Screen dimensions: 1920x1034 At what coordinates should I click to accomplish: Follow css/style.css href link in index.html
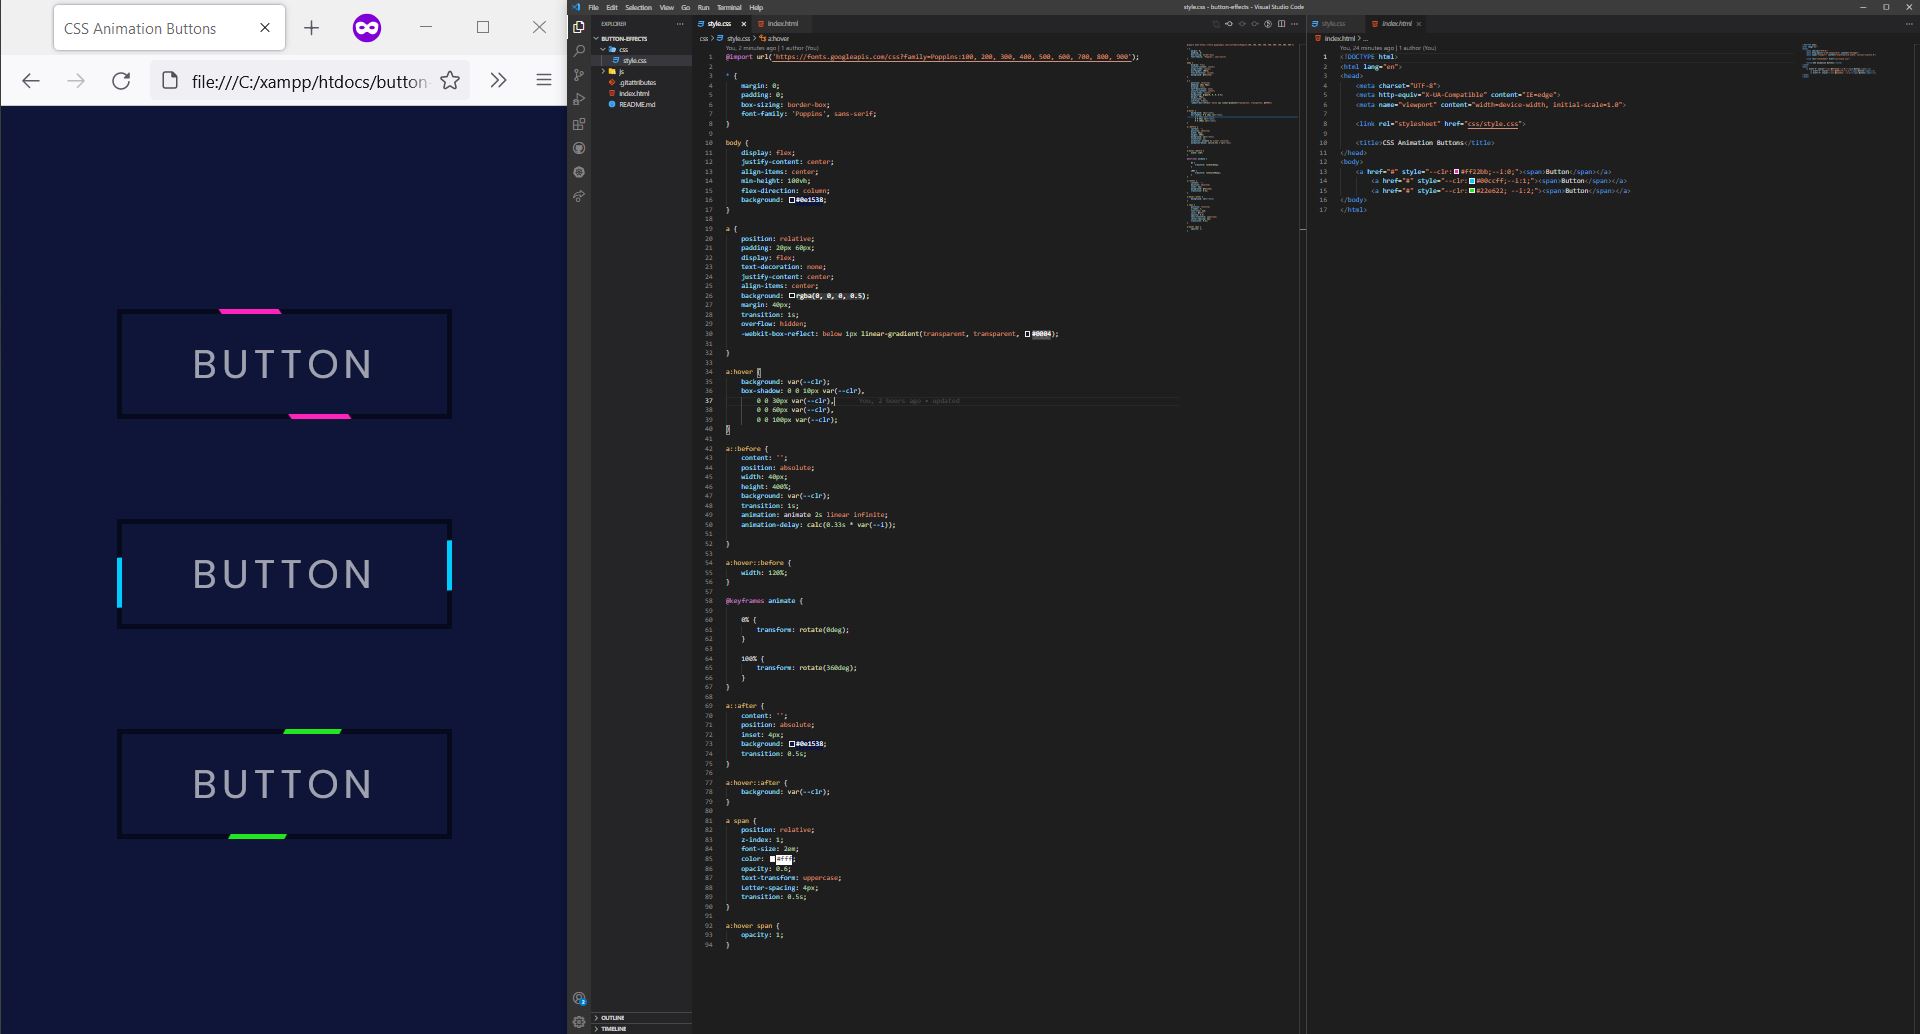coord(1493,124)
